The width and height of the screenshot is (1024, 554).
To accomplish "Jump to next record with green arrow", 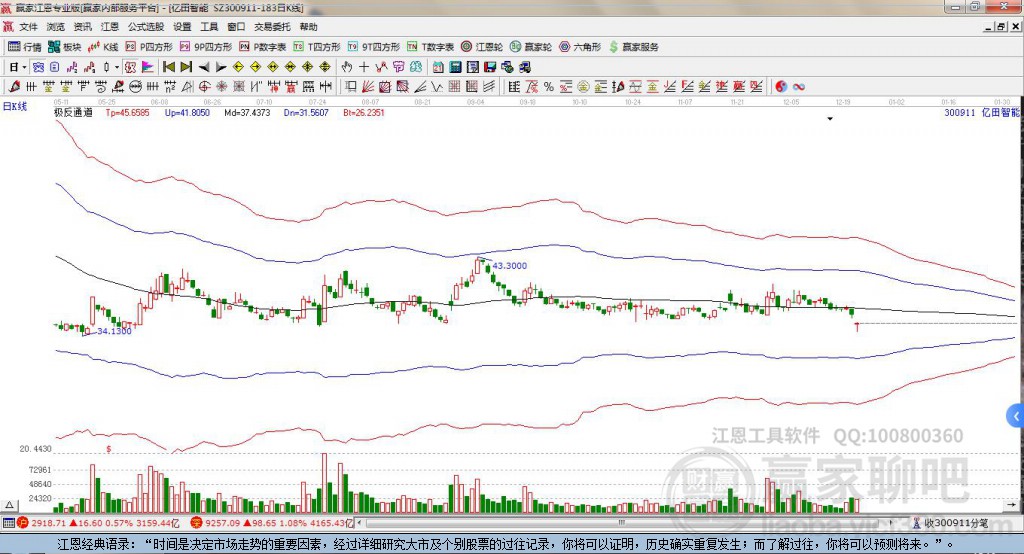I will tap(185, 66).
